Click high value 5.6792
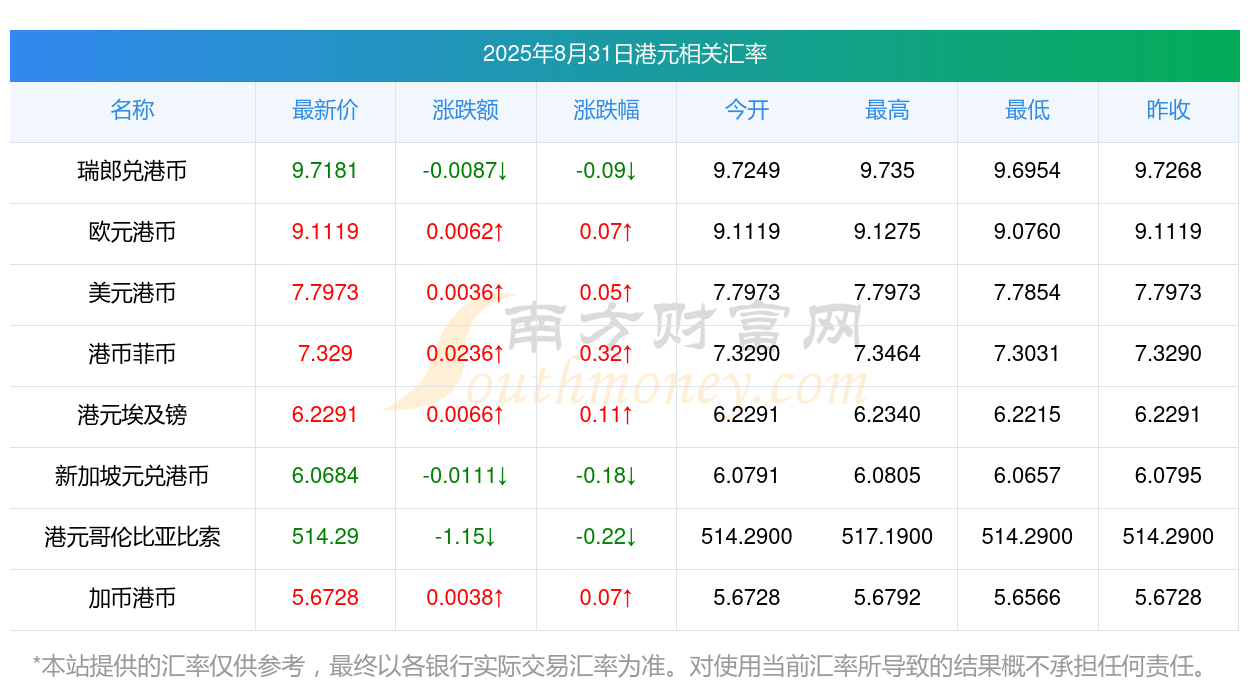Viewport: 1250px width, 698px height. [x=887, y=598]
